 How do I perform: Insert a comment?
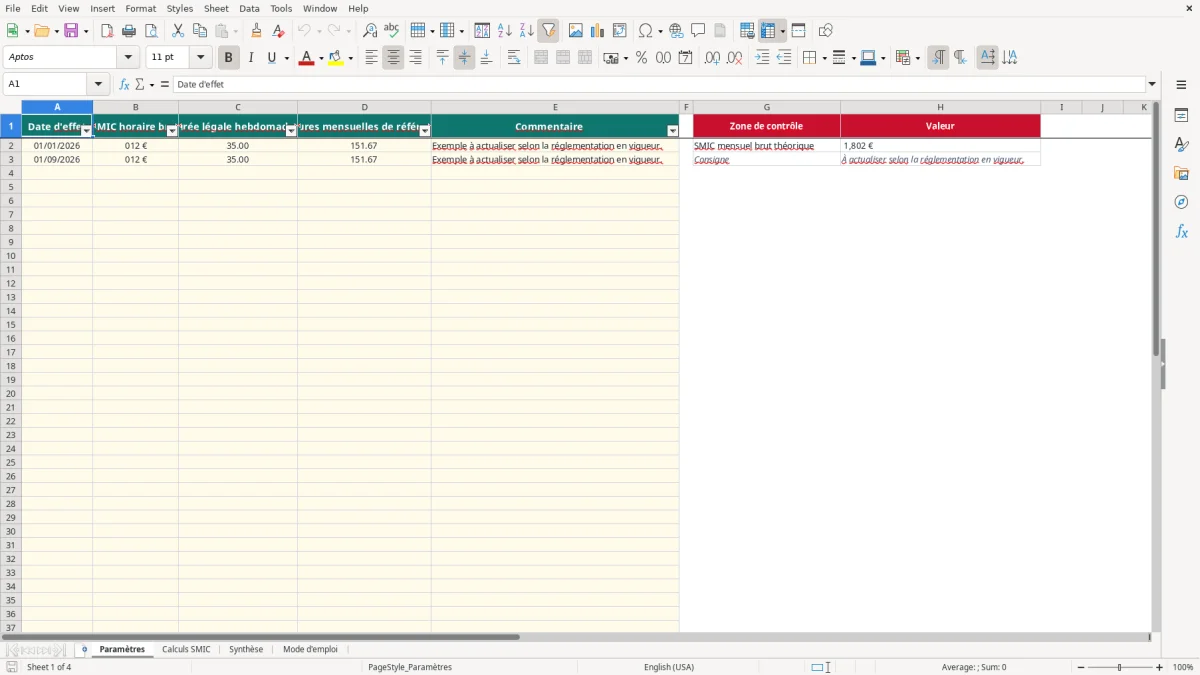tap(698, 31)
